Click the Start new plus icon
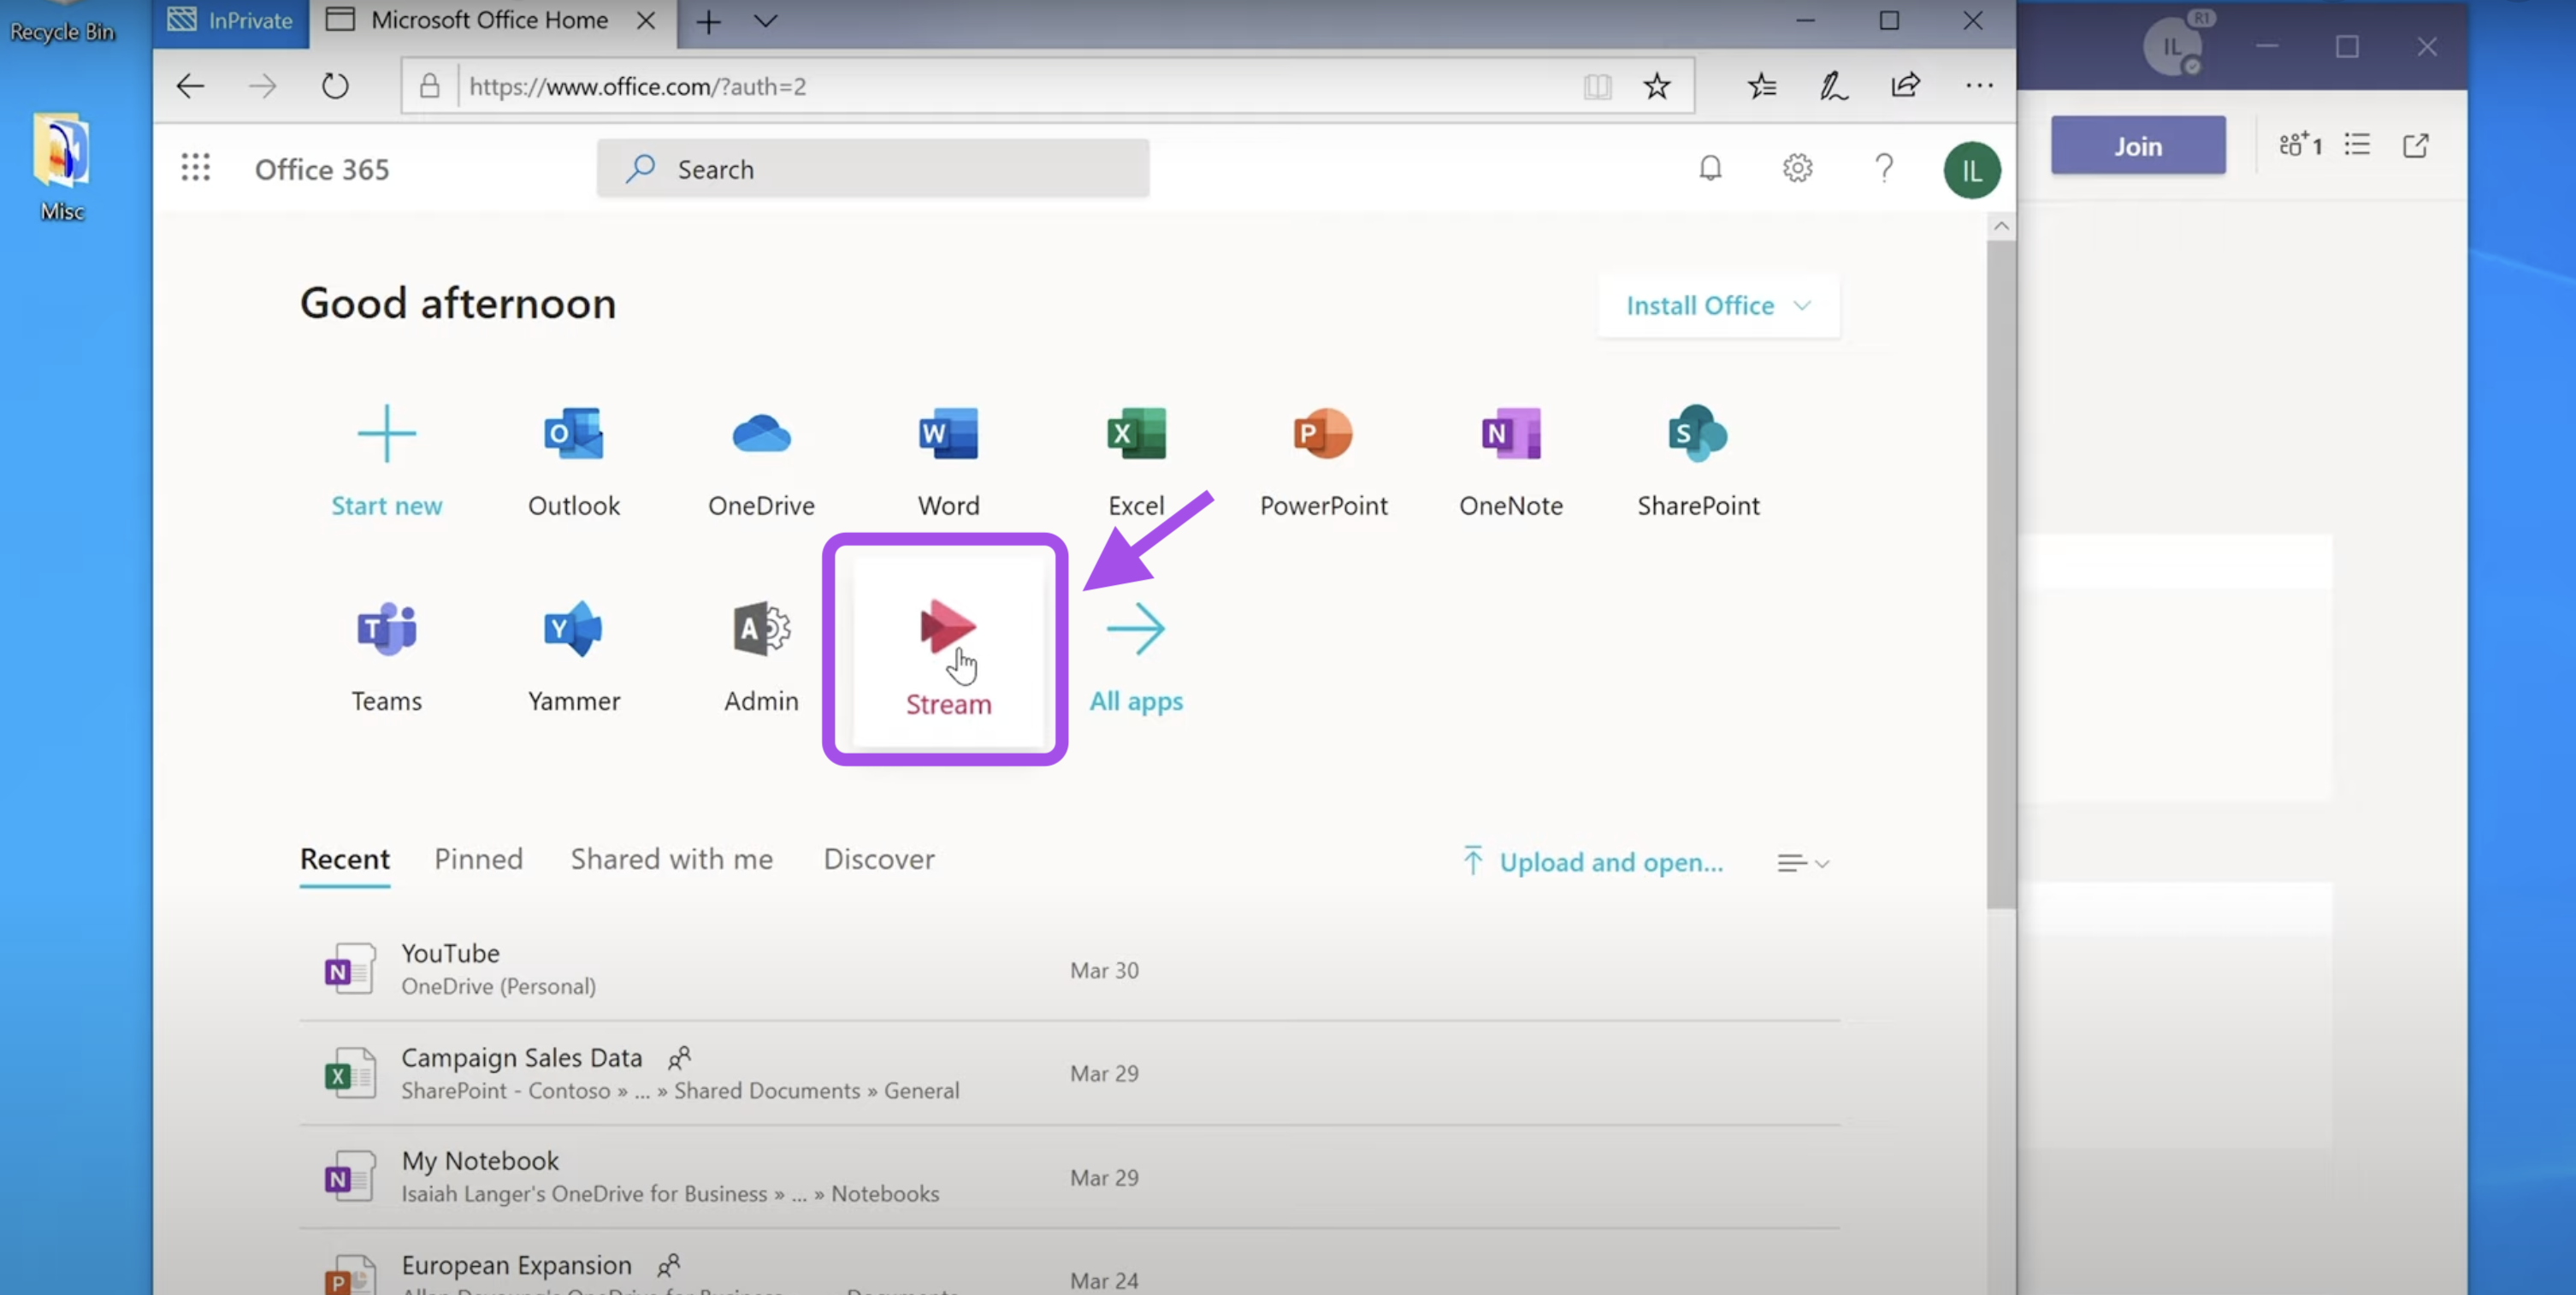 click(x=386, y=434)
